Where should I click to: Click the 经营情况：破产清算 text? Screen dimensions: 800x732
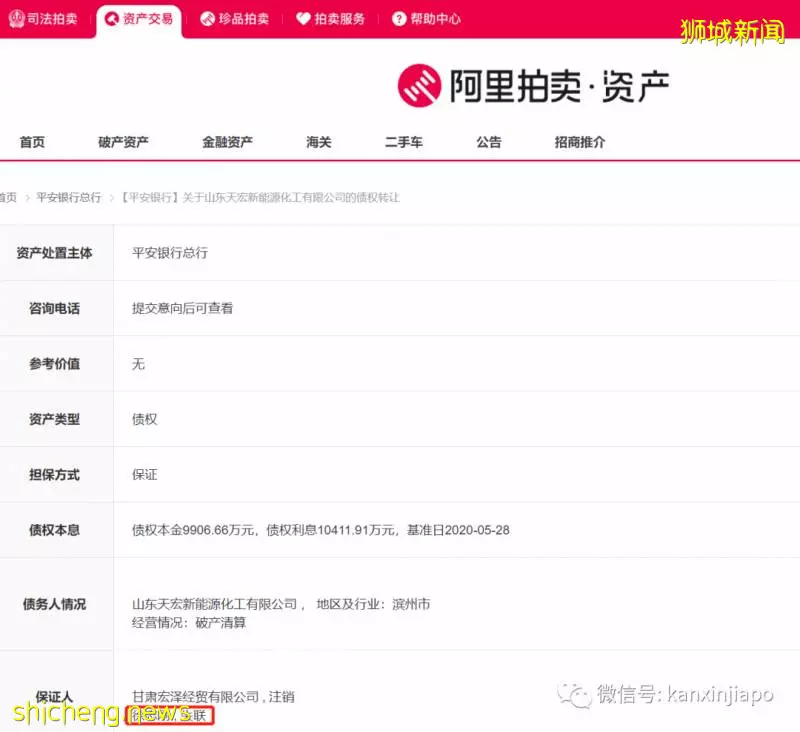coord(189,623)
